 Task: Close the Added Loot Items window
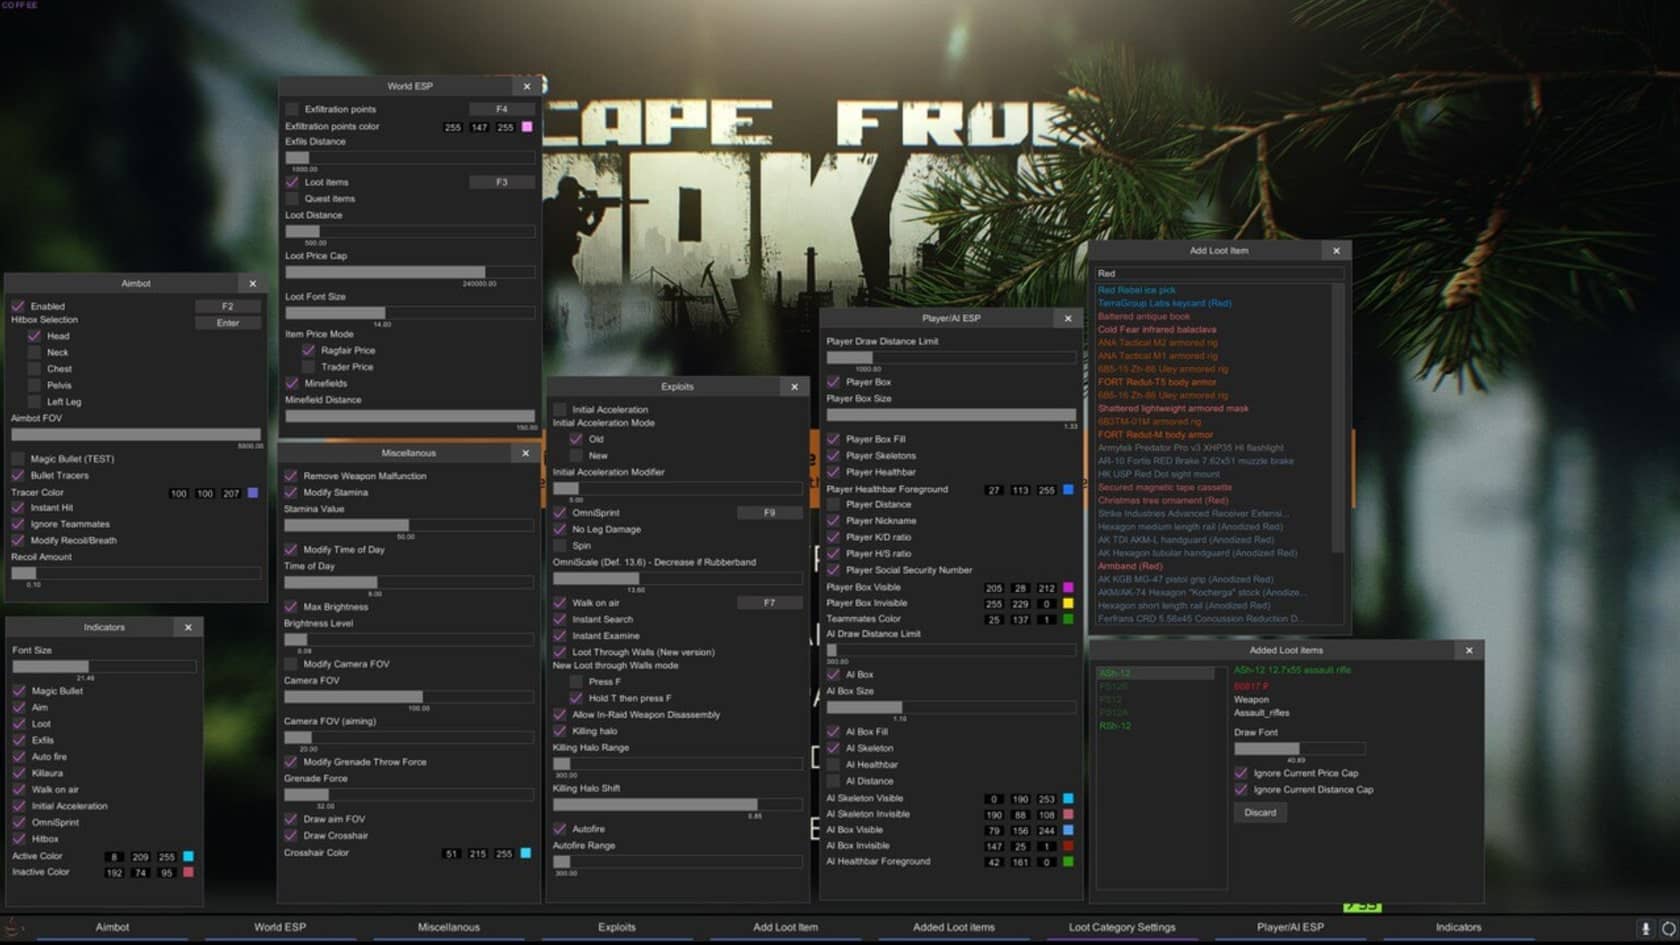tap(1469, 651)
